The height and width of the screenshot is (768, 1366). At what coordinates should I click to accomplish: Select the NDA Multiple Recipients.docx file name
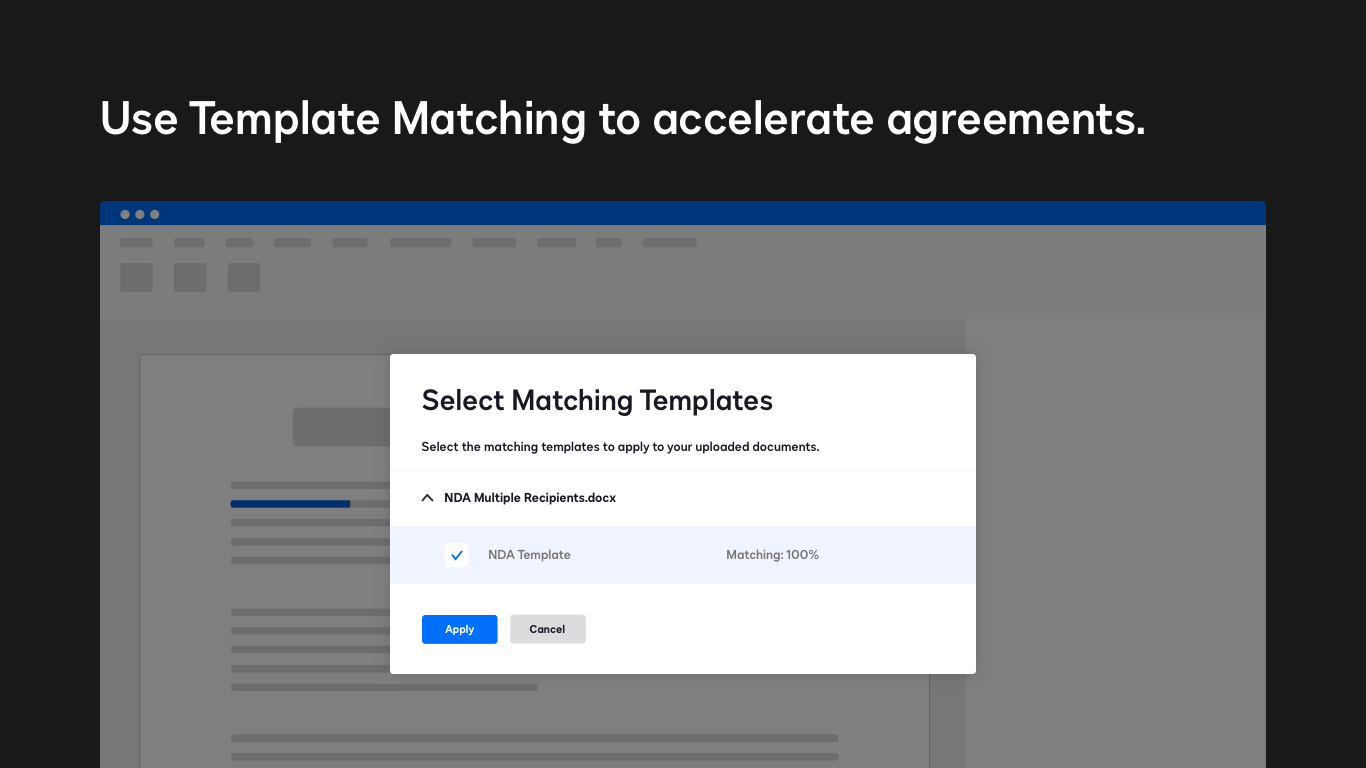click(x=529, y=497)
